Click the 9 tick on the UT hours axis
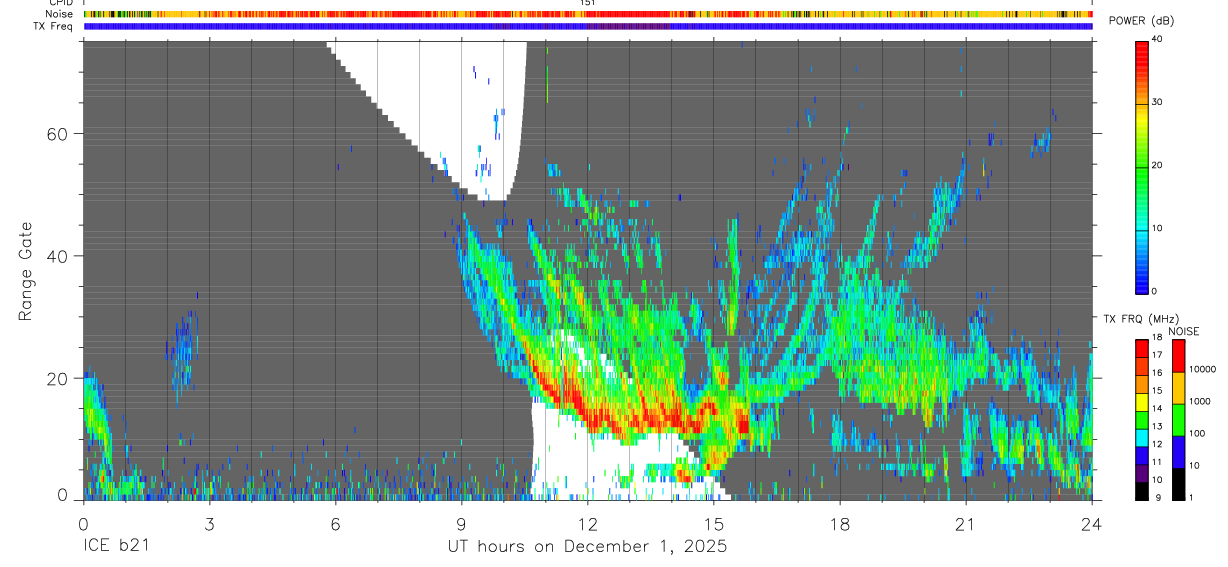1228x567 pixels. [x=461, y=523]
